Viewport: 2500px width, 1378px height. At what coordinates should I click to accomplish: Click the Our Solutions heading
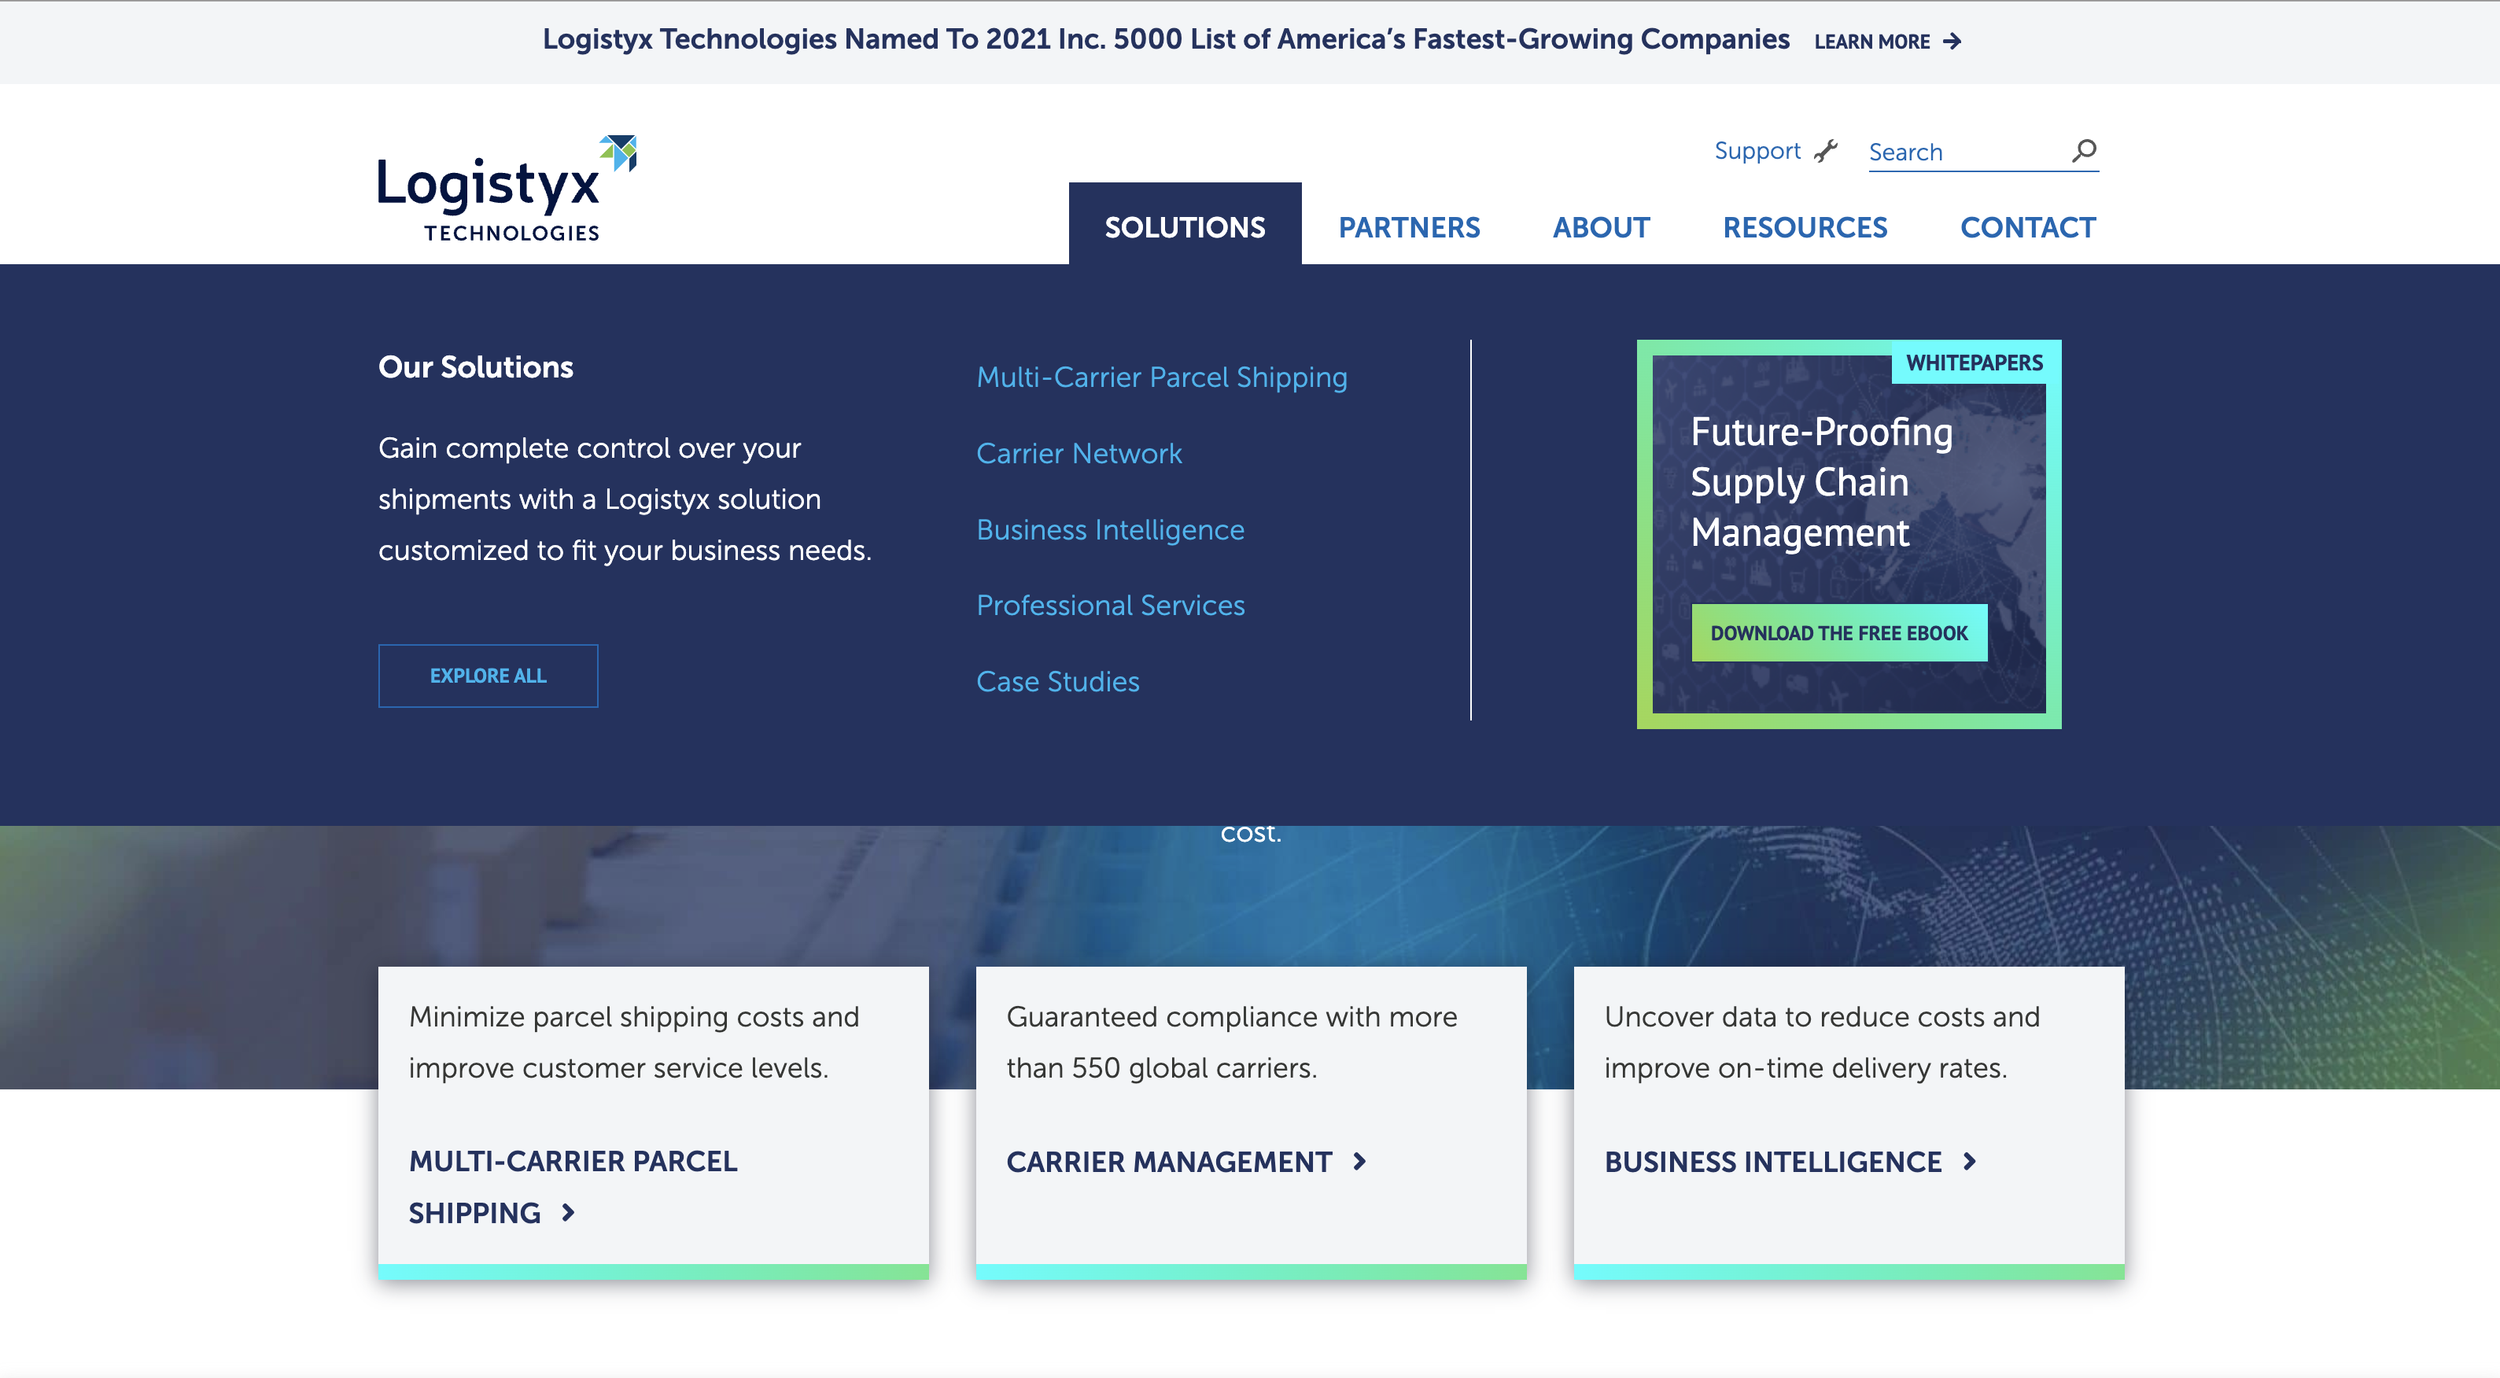pyautogui.click(x=476, y=367)
